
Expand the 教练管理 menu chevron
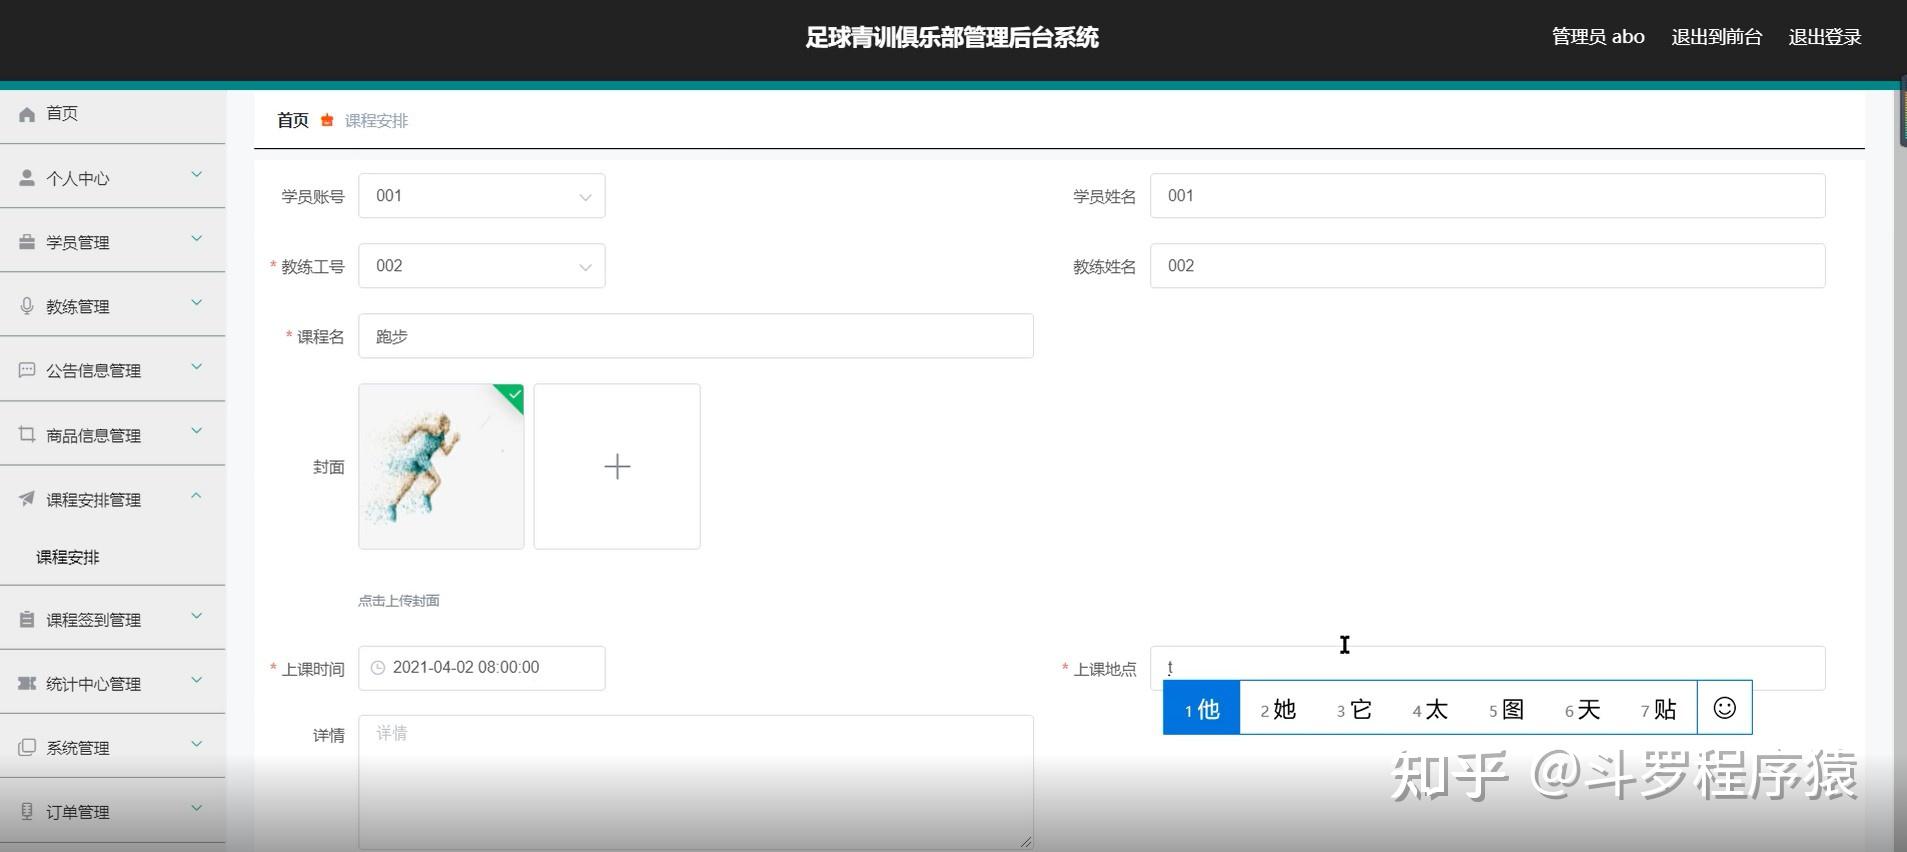[197, 303]
